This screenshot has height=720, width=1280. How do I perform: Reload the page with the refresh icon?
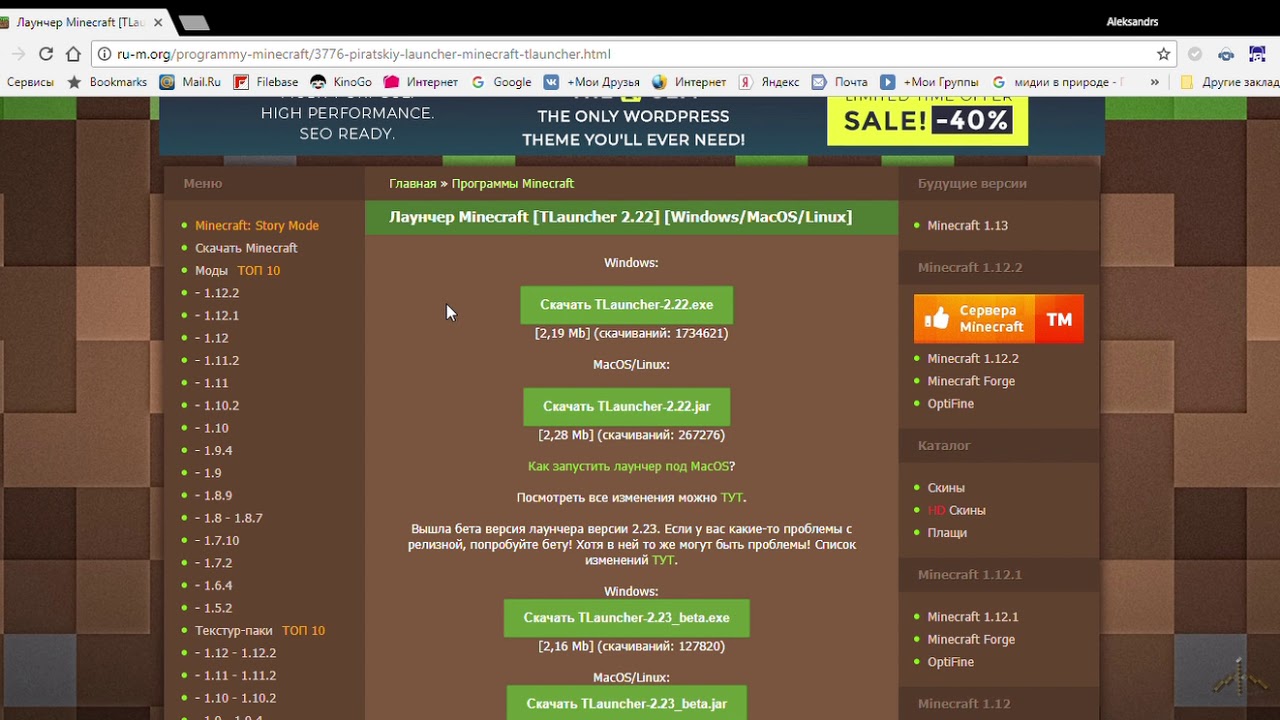click(x=46, y=54)
